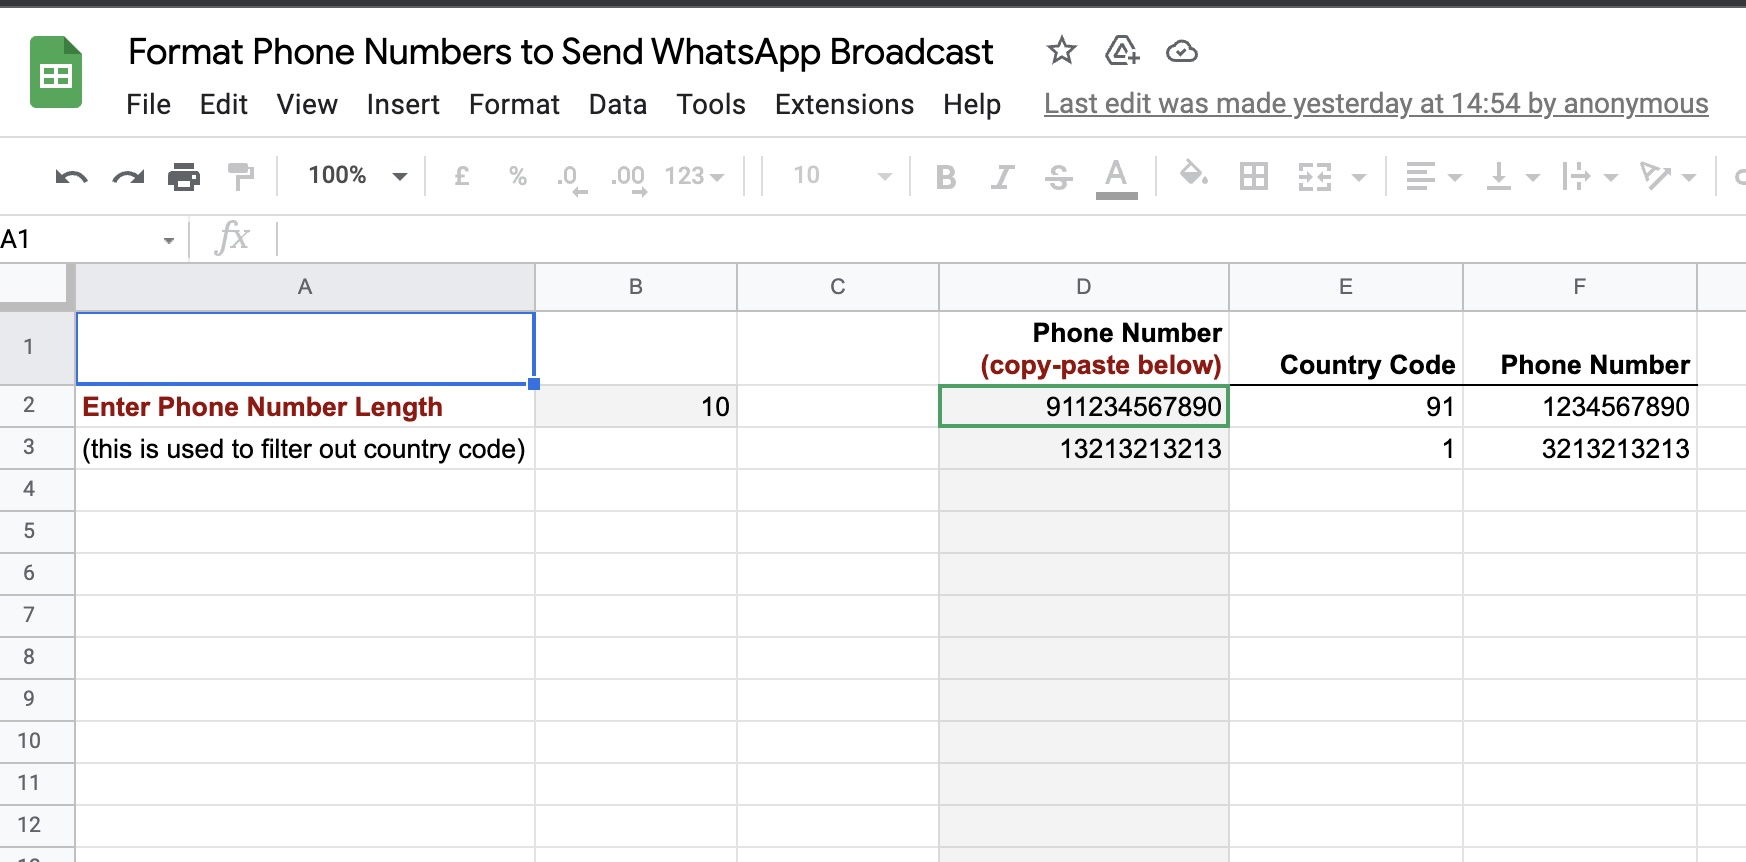1746x862 pixels.
Task: Expand the Name box dropdown arrow
Action: tap(168, 240)
